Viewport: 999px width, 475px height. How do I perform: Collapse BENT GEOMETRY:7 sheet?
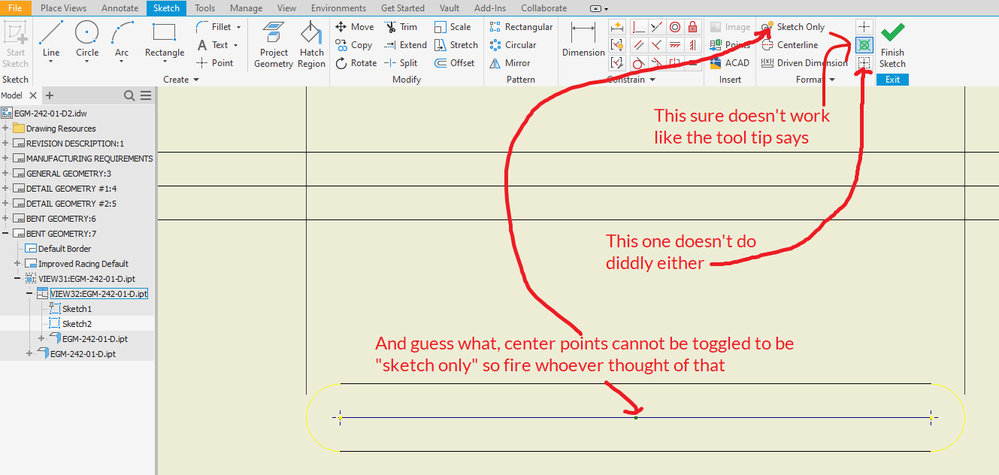coord(6,234)
